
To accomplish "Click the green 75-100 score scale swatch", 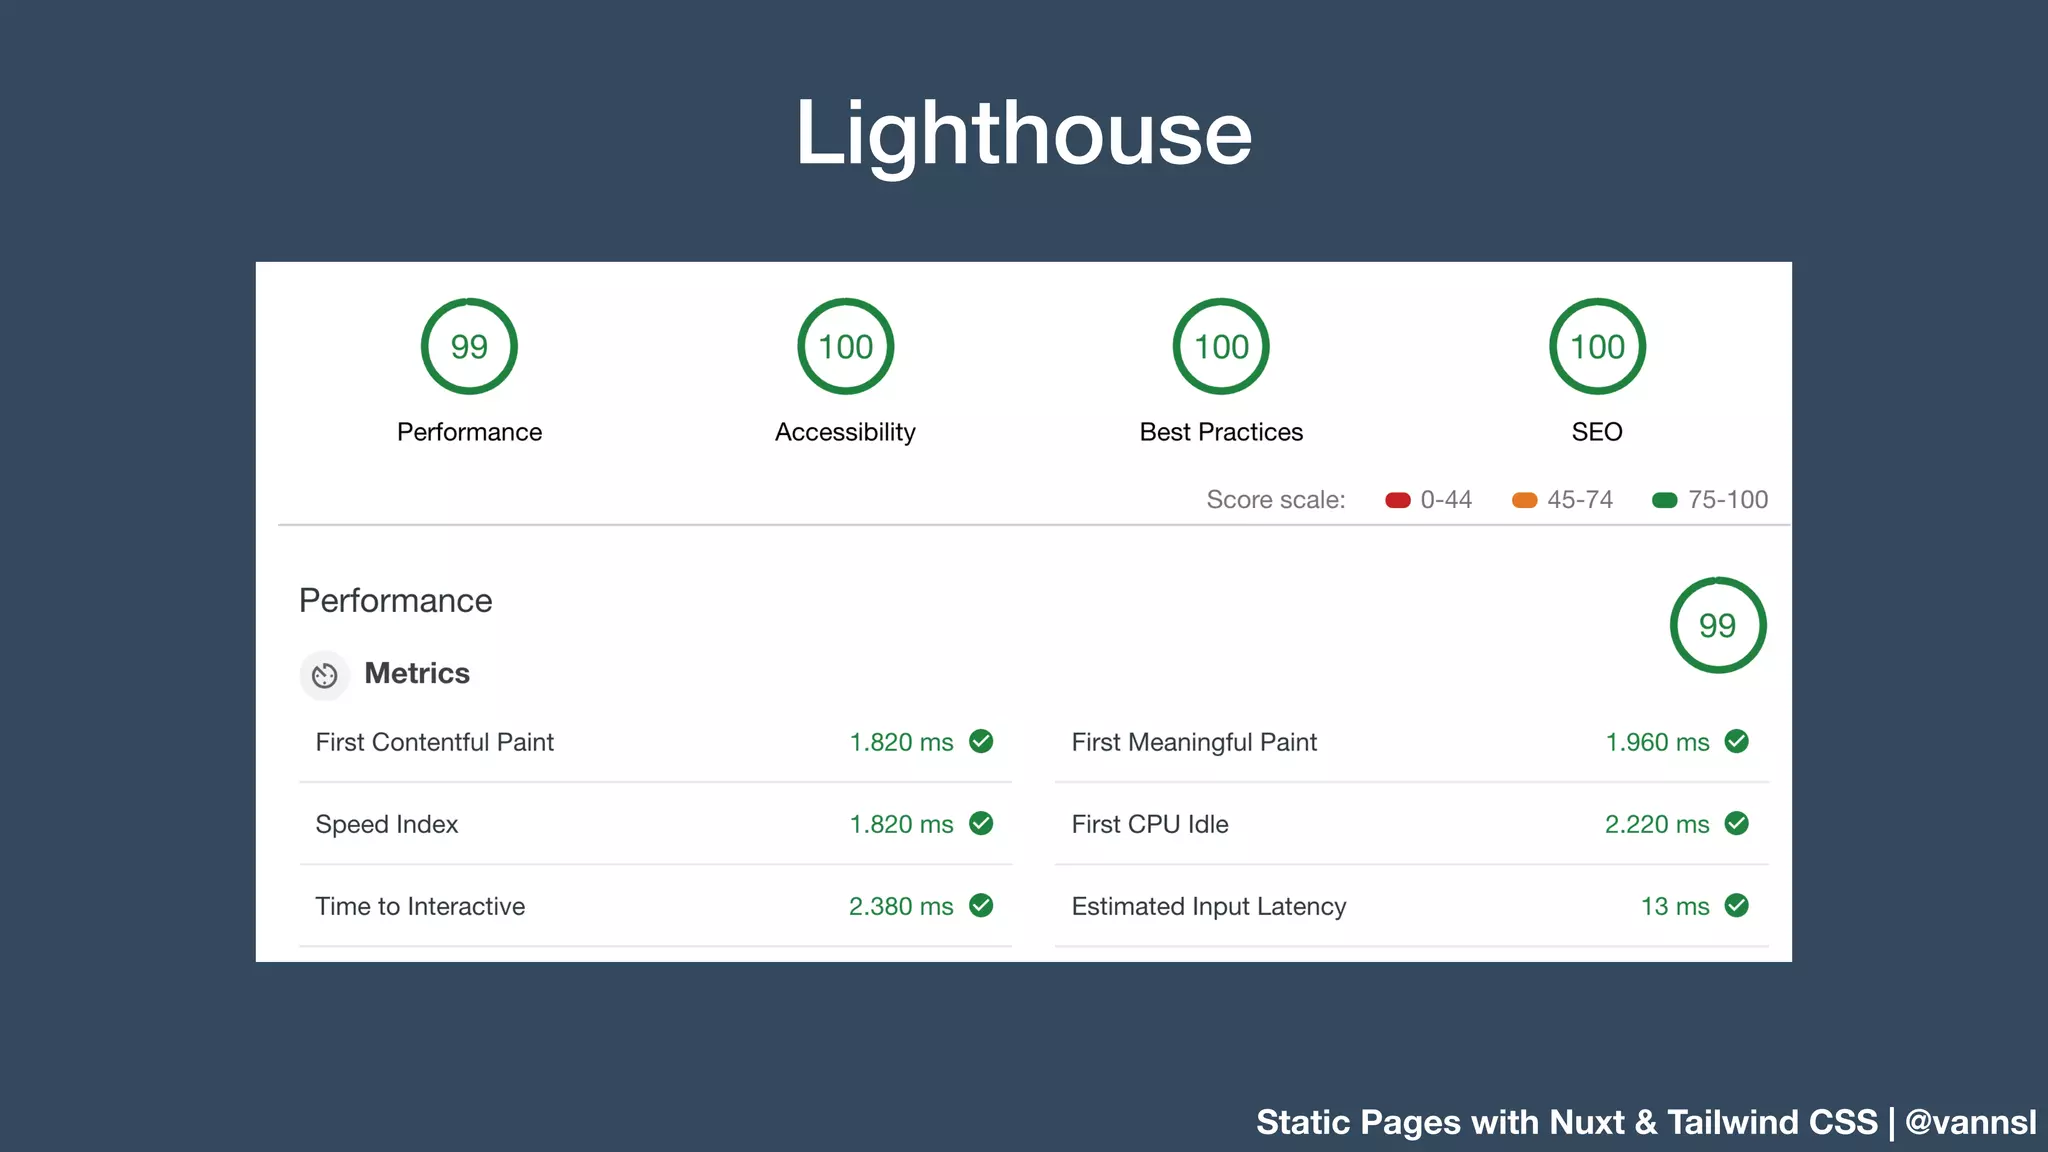I will (1665, 500).
